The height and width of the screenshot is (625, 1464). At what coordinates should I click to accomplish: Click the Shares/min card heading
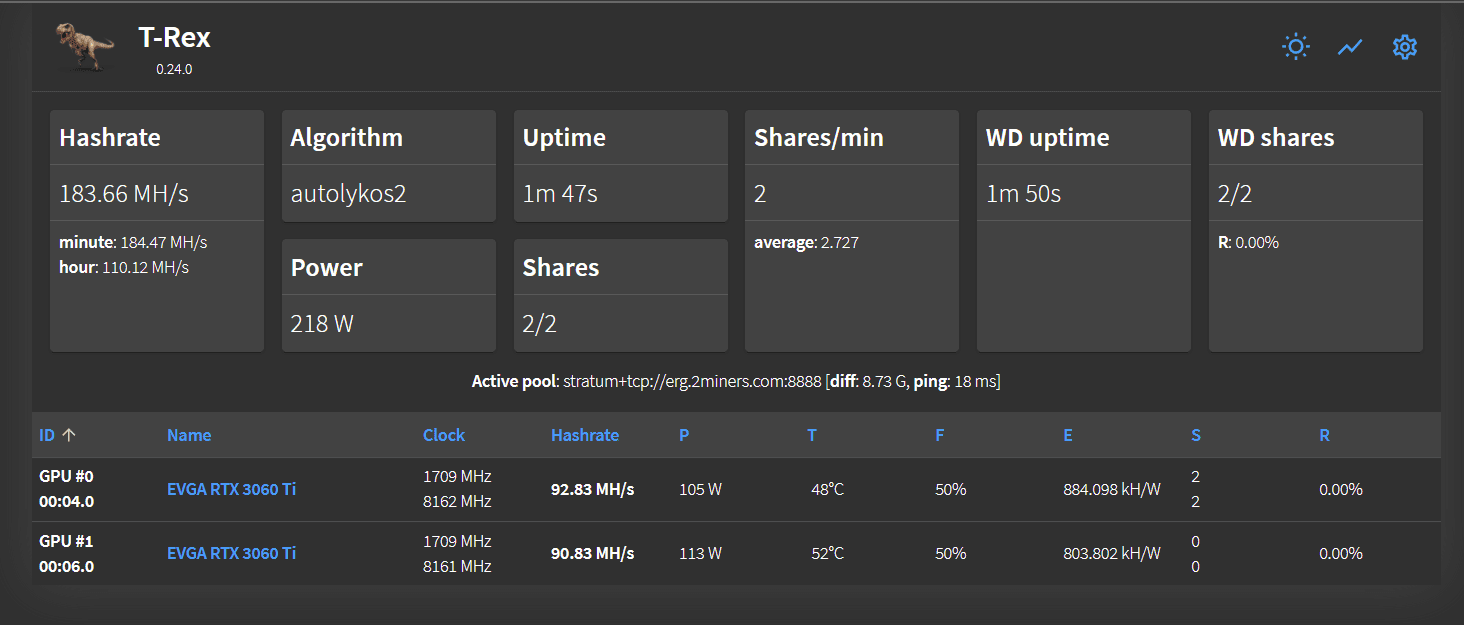click(x=819, y=137)
